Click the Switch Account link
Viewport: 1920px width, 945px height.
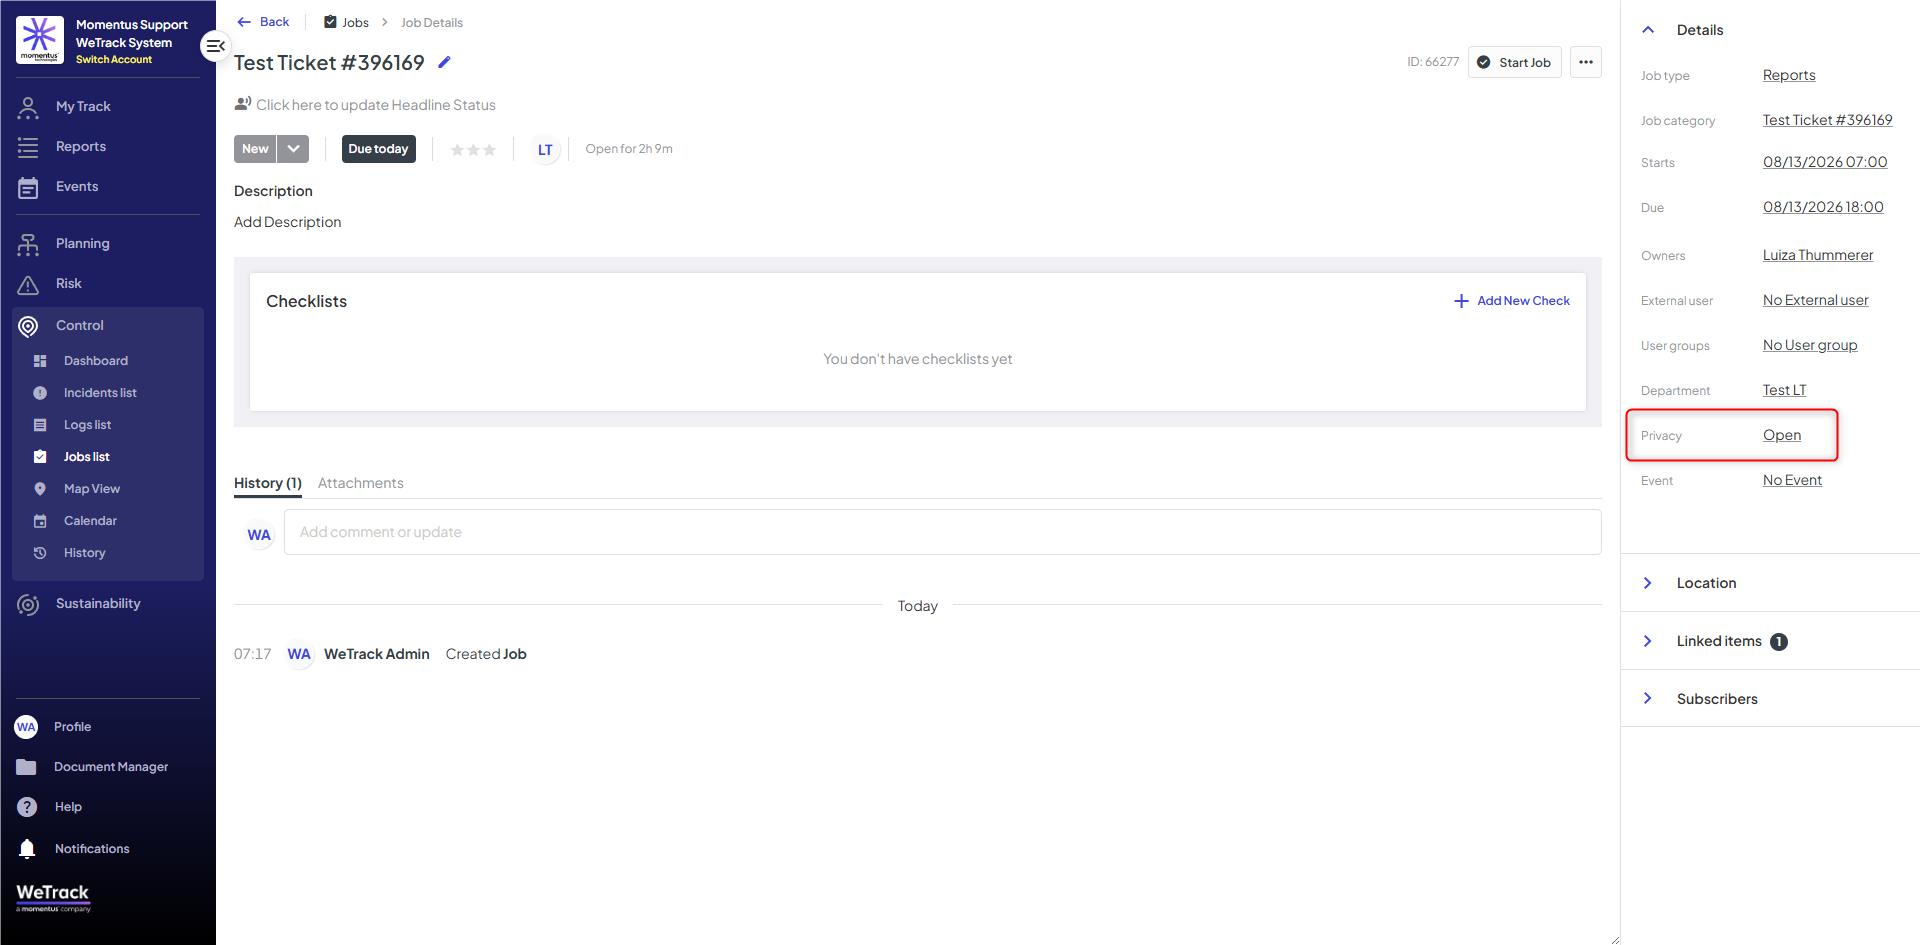tap(114, 60)
